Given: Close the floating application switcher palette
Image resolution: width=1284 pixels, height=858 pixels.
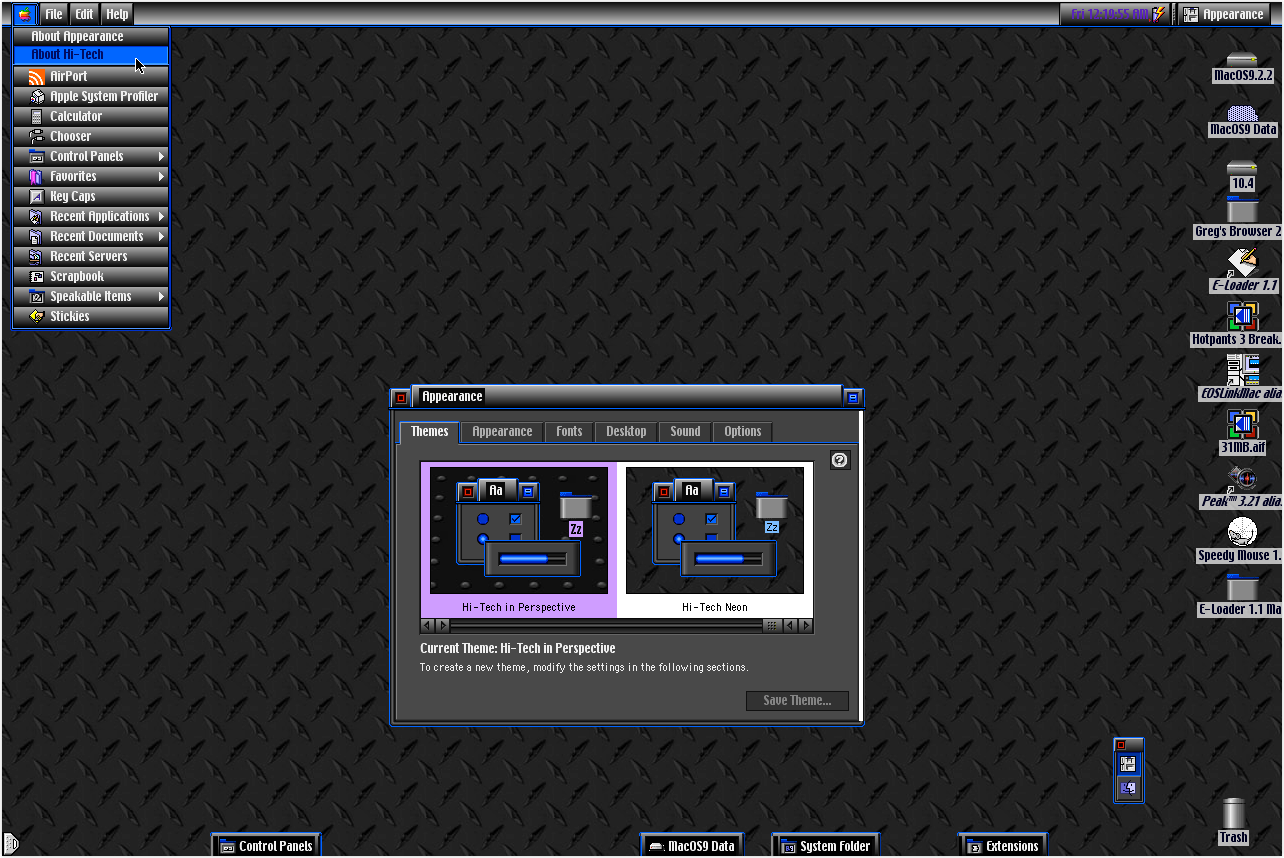Looking at the screenshot, I should coord(1121,744).
